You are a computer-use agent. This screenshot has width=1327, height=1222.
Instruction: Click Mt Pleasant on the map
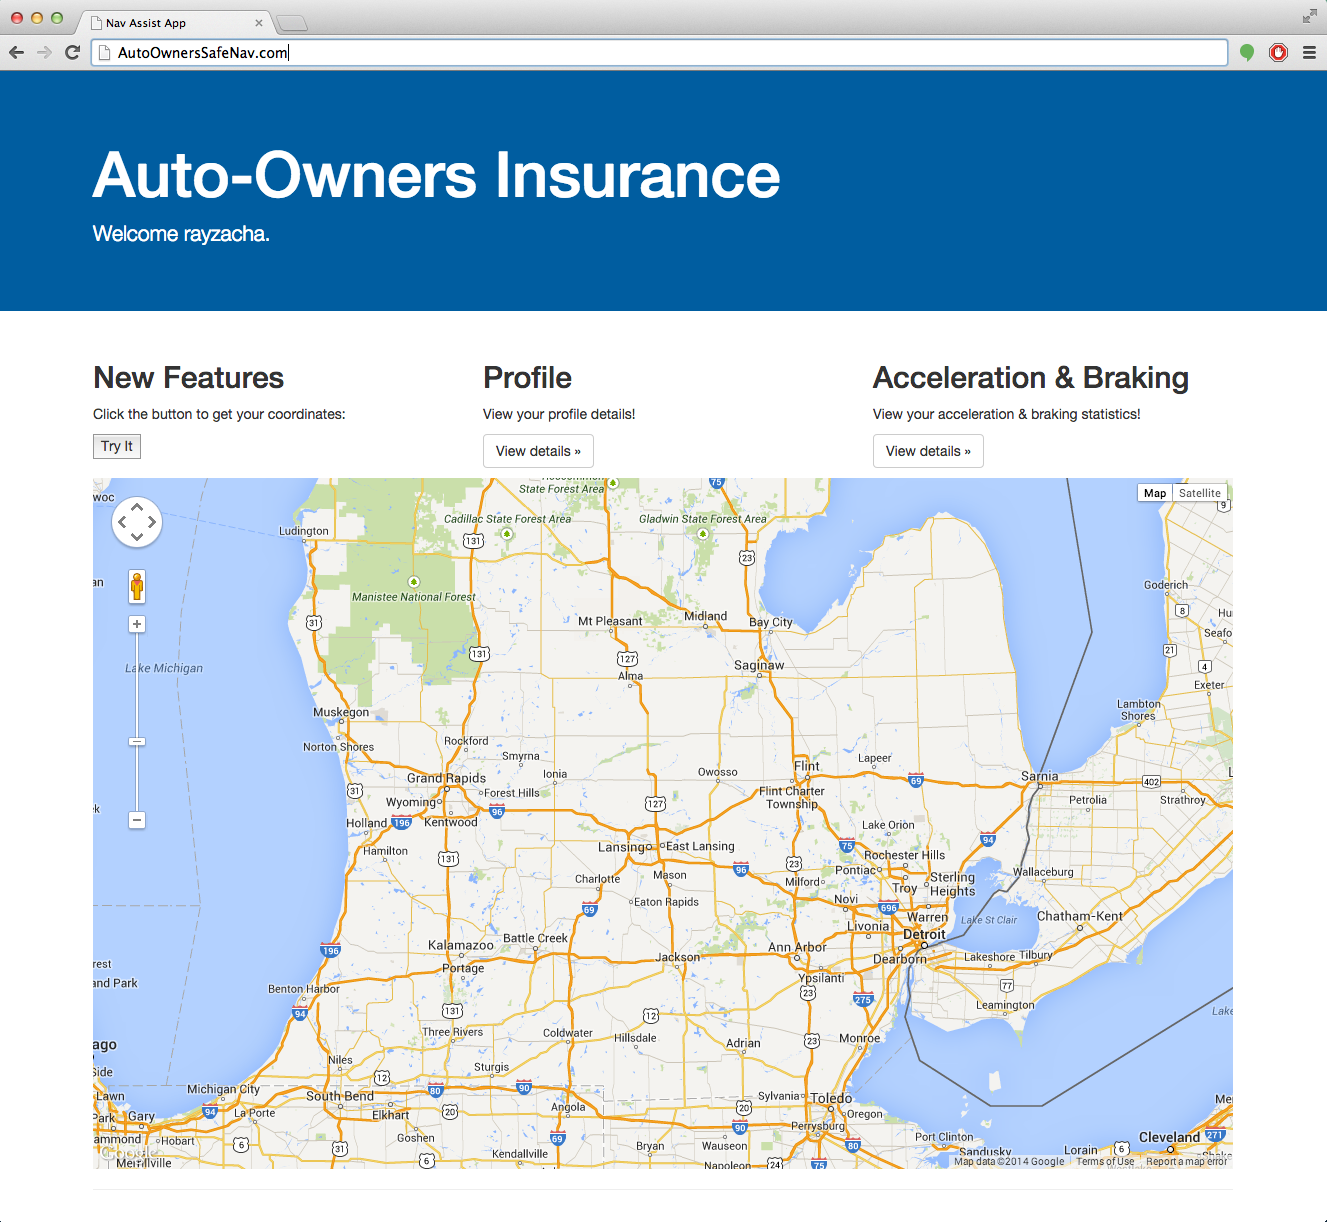pos(610,621)
